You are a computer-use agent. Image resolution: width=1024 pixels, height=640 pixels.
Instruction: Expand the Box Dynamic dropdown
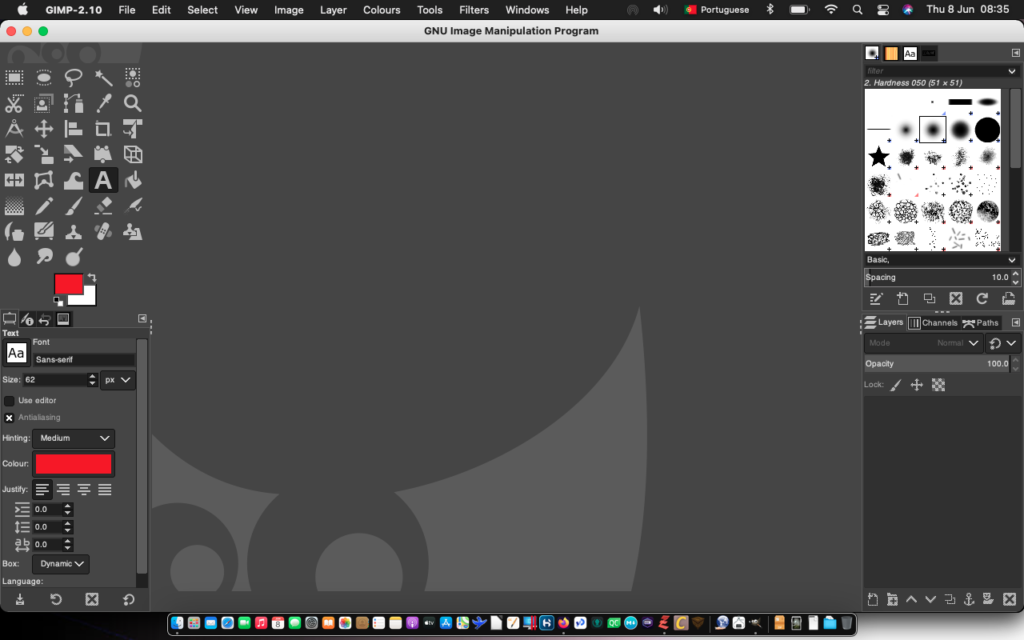61,564
